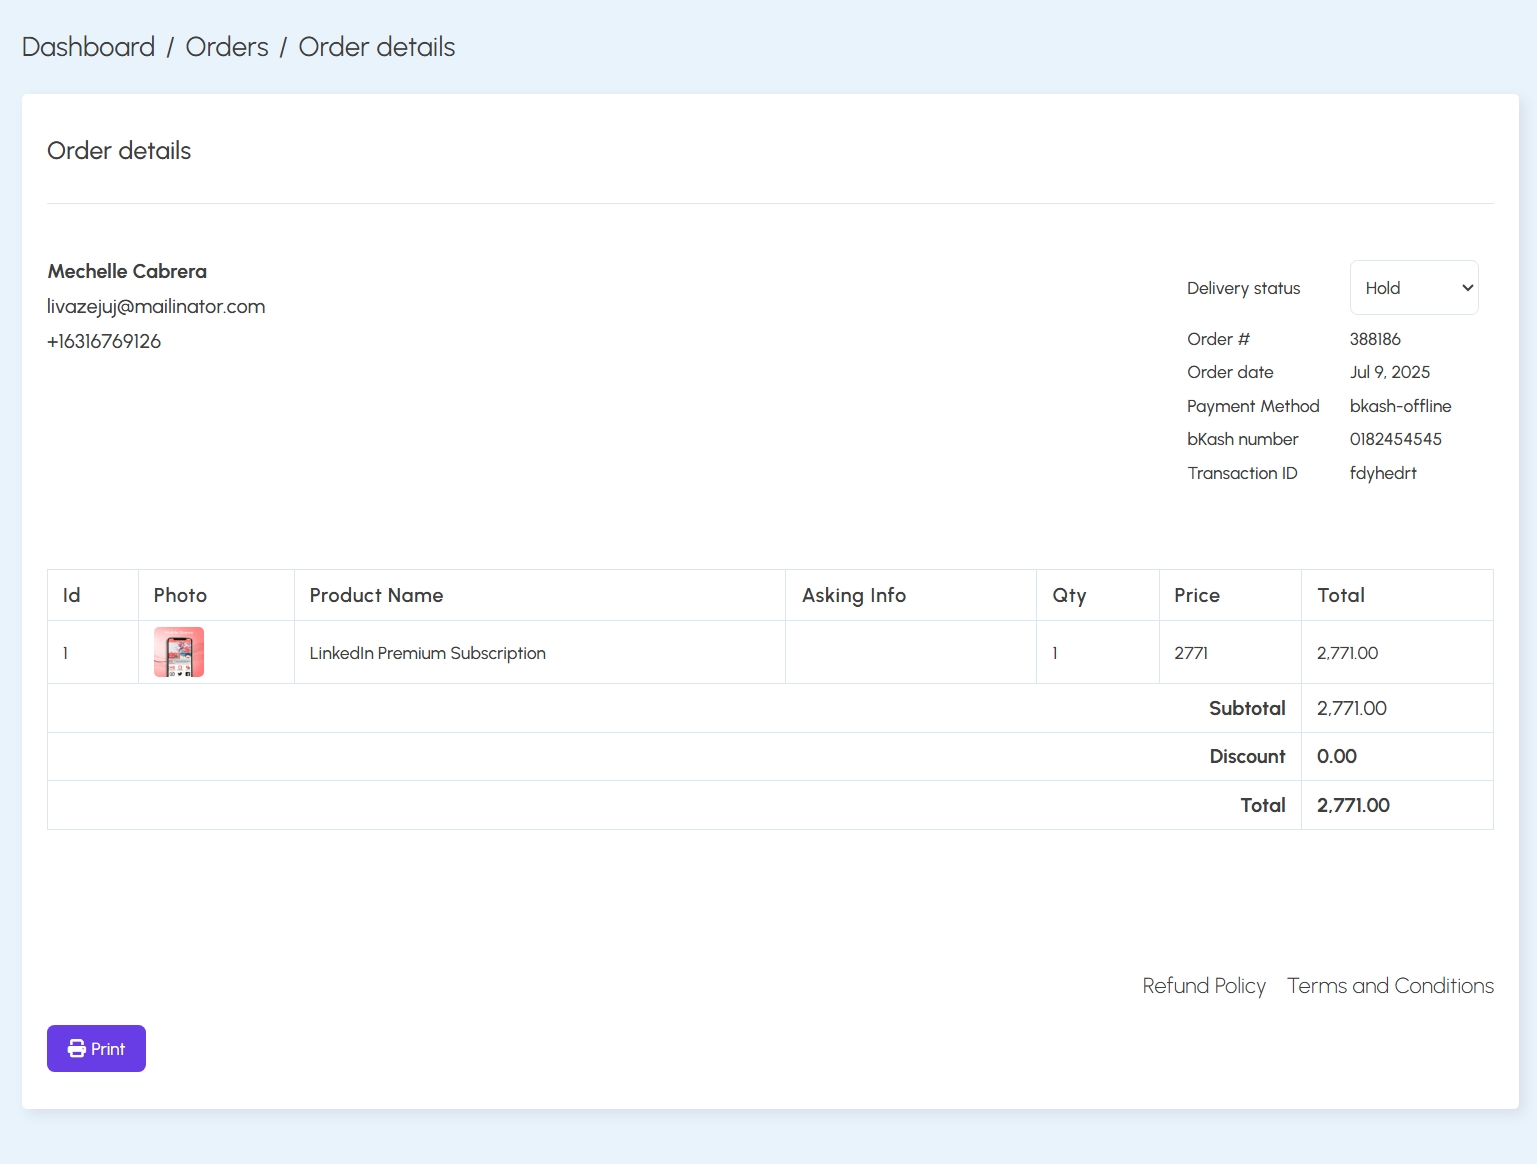The width and height of the screenshot is (1537, 1164).
Task: Click customer name Mechelle Cabrera
Action: click(x=127, y=271)
